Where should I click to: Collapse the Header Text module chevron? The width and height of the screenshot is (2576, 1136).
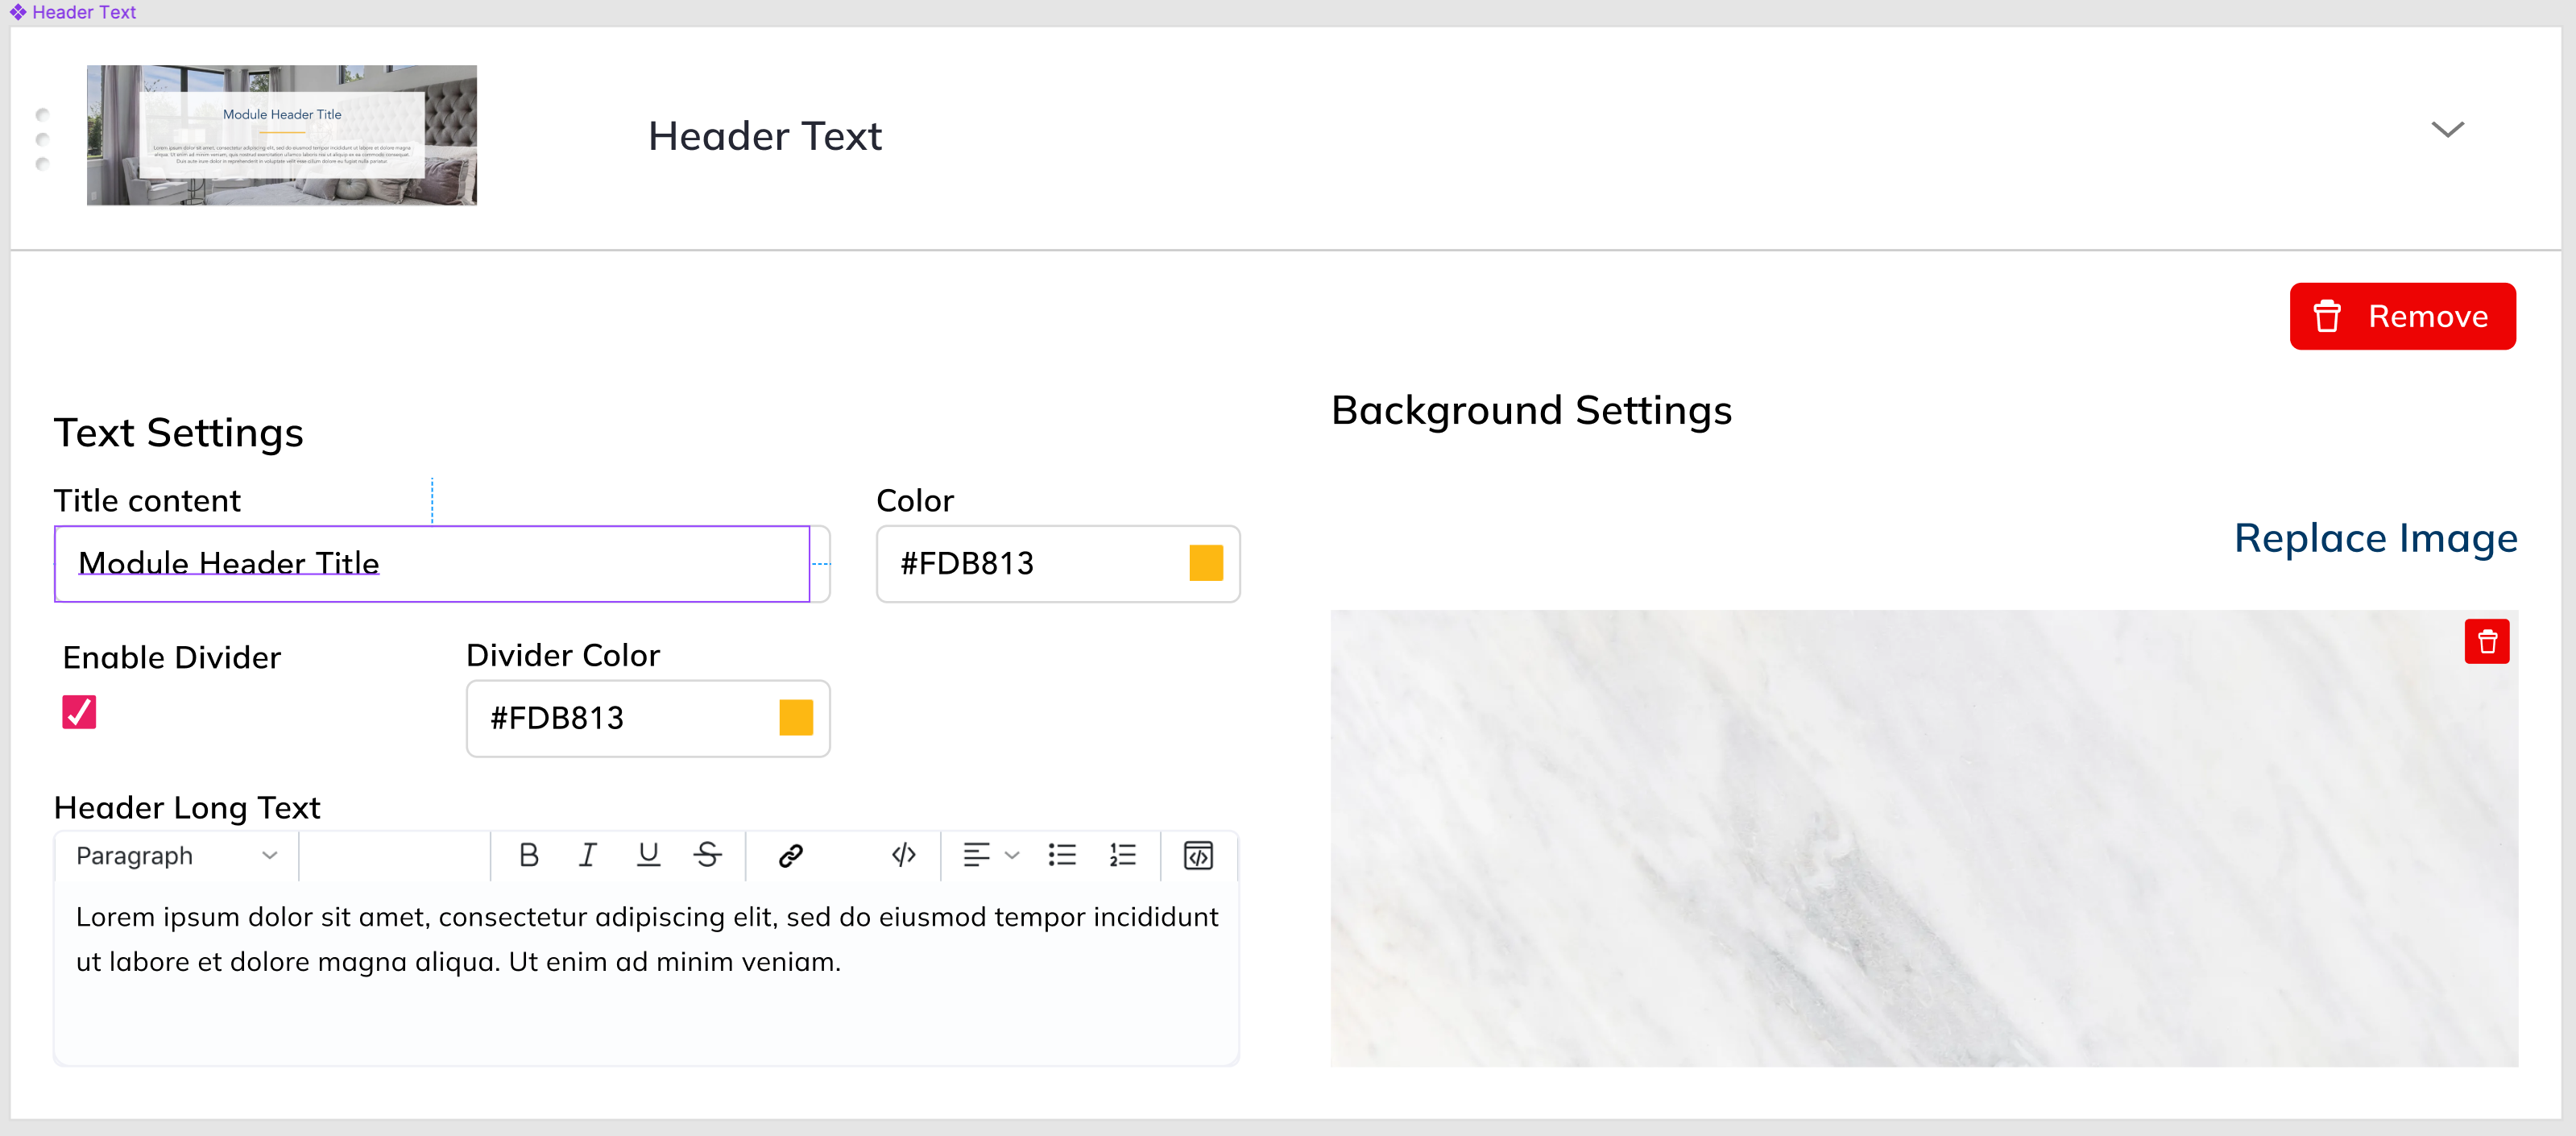point(2447,130)
